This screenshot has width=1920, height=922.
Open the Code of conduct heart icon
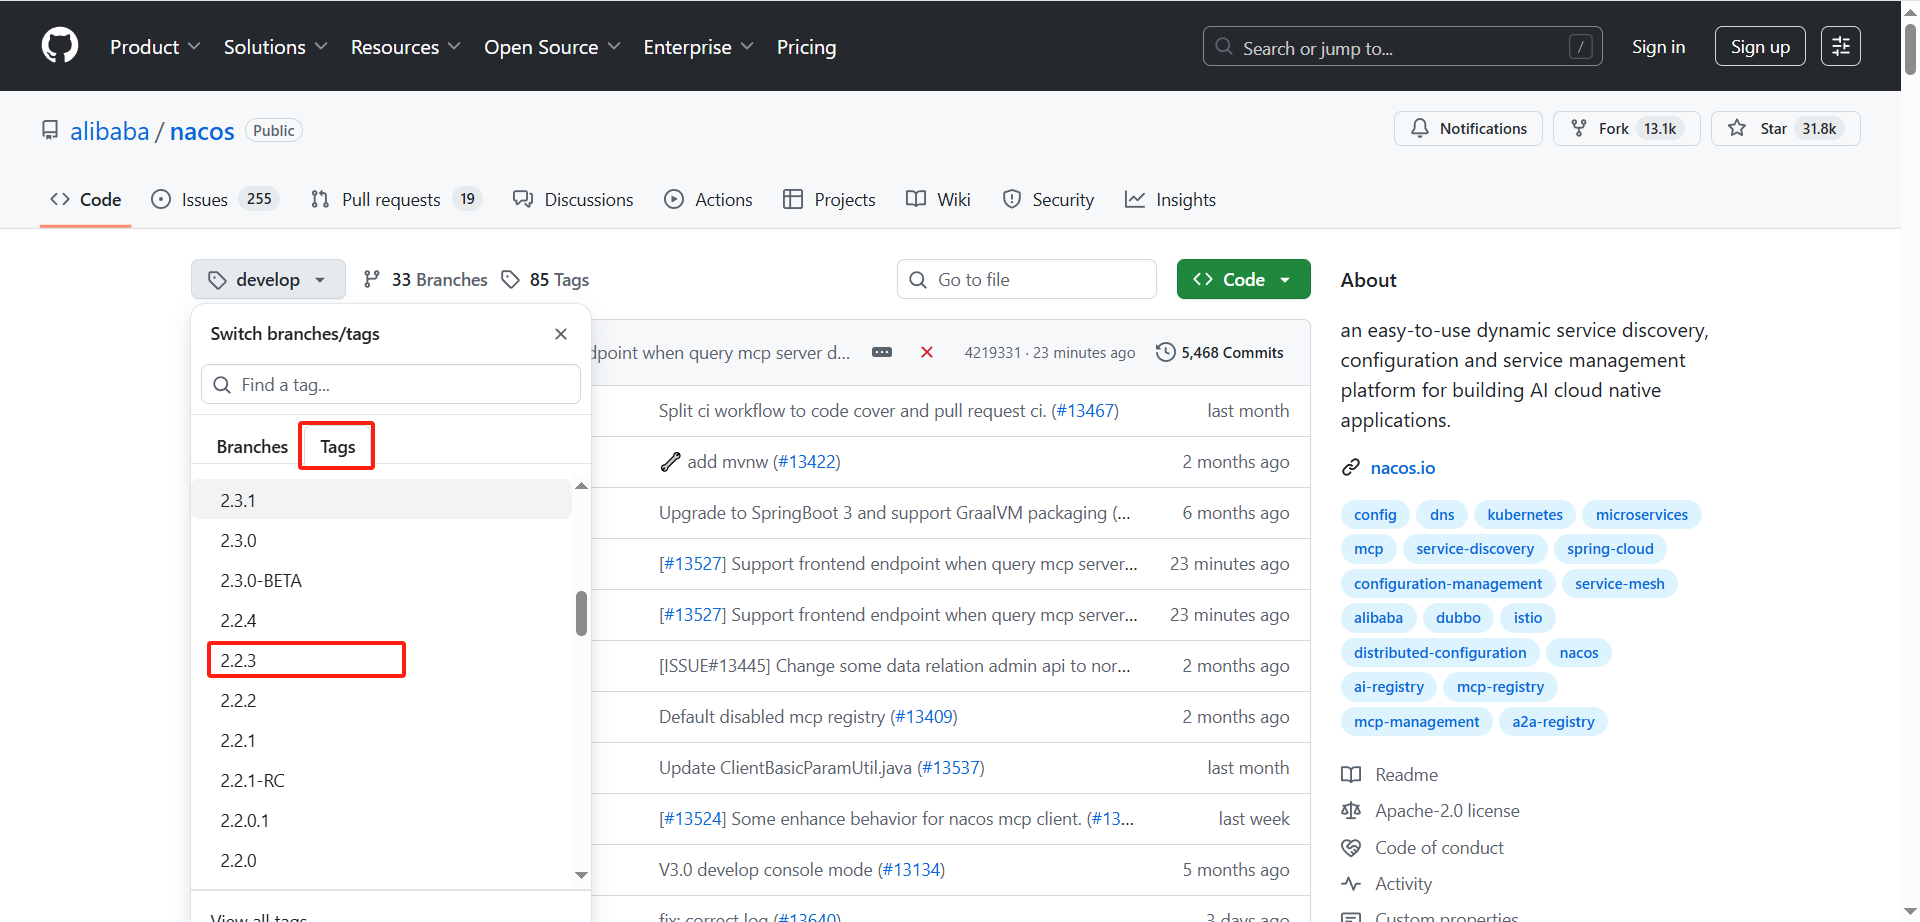click(x=1351, y=848)
